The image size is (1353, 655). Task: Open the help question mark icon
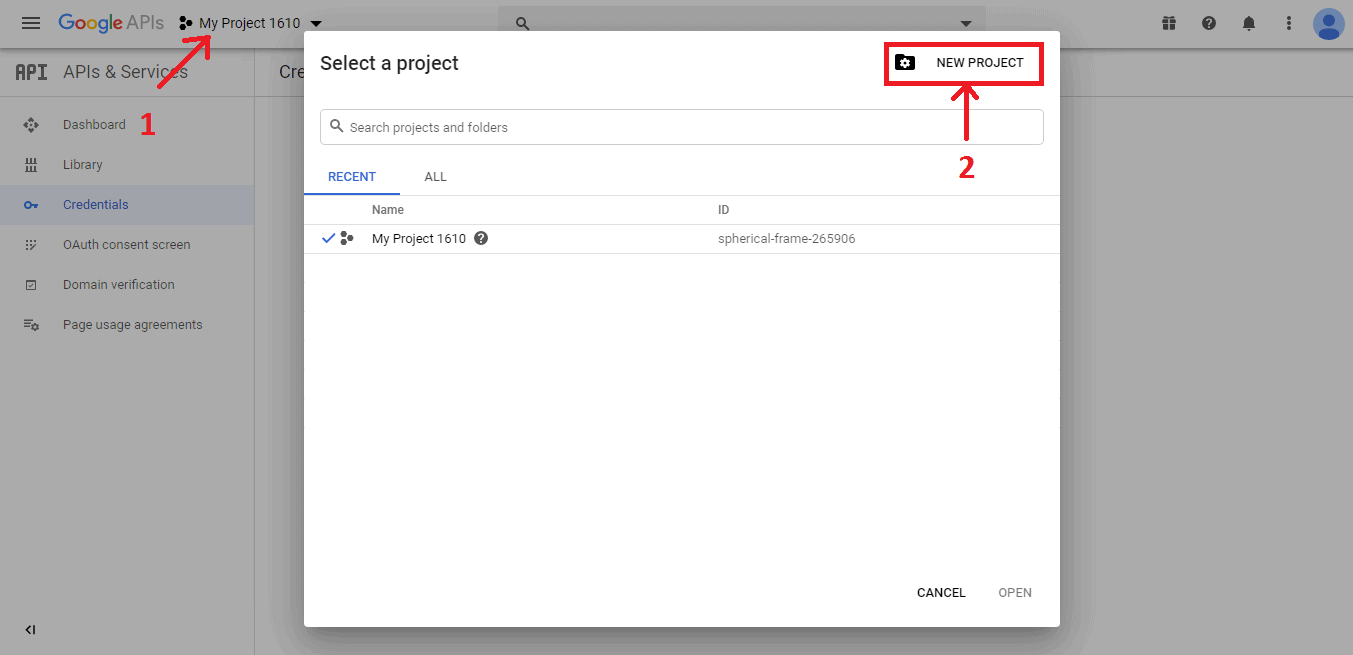click(1209, 23)
